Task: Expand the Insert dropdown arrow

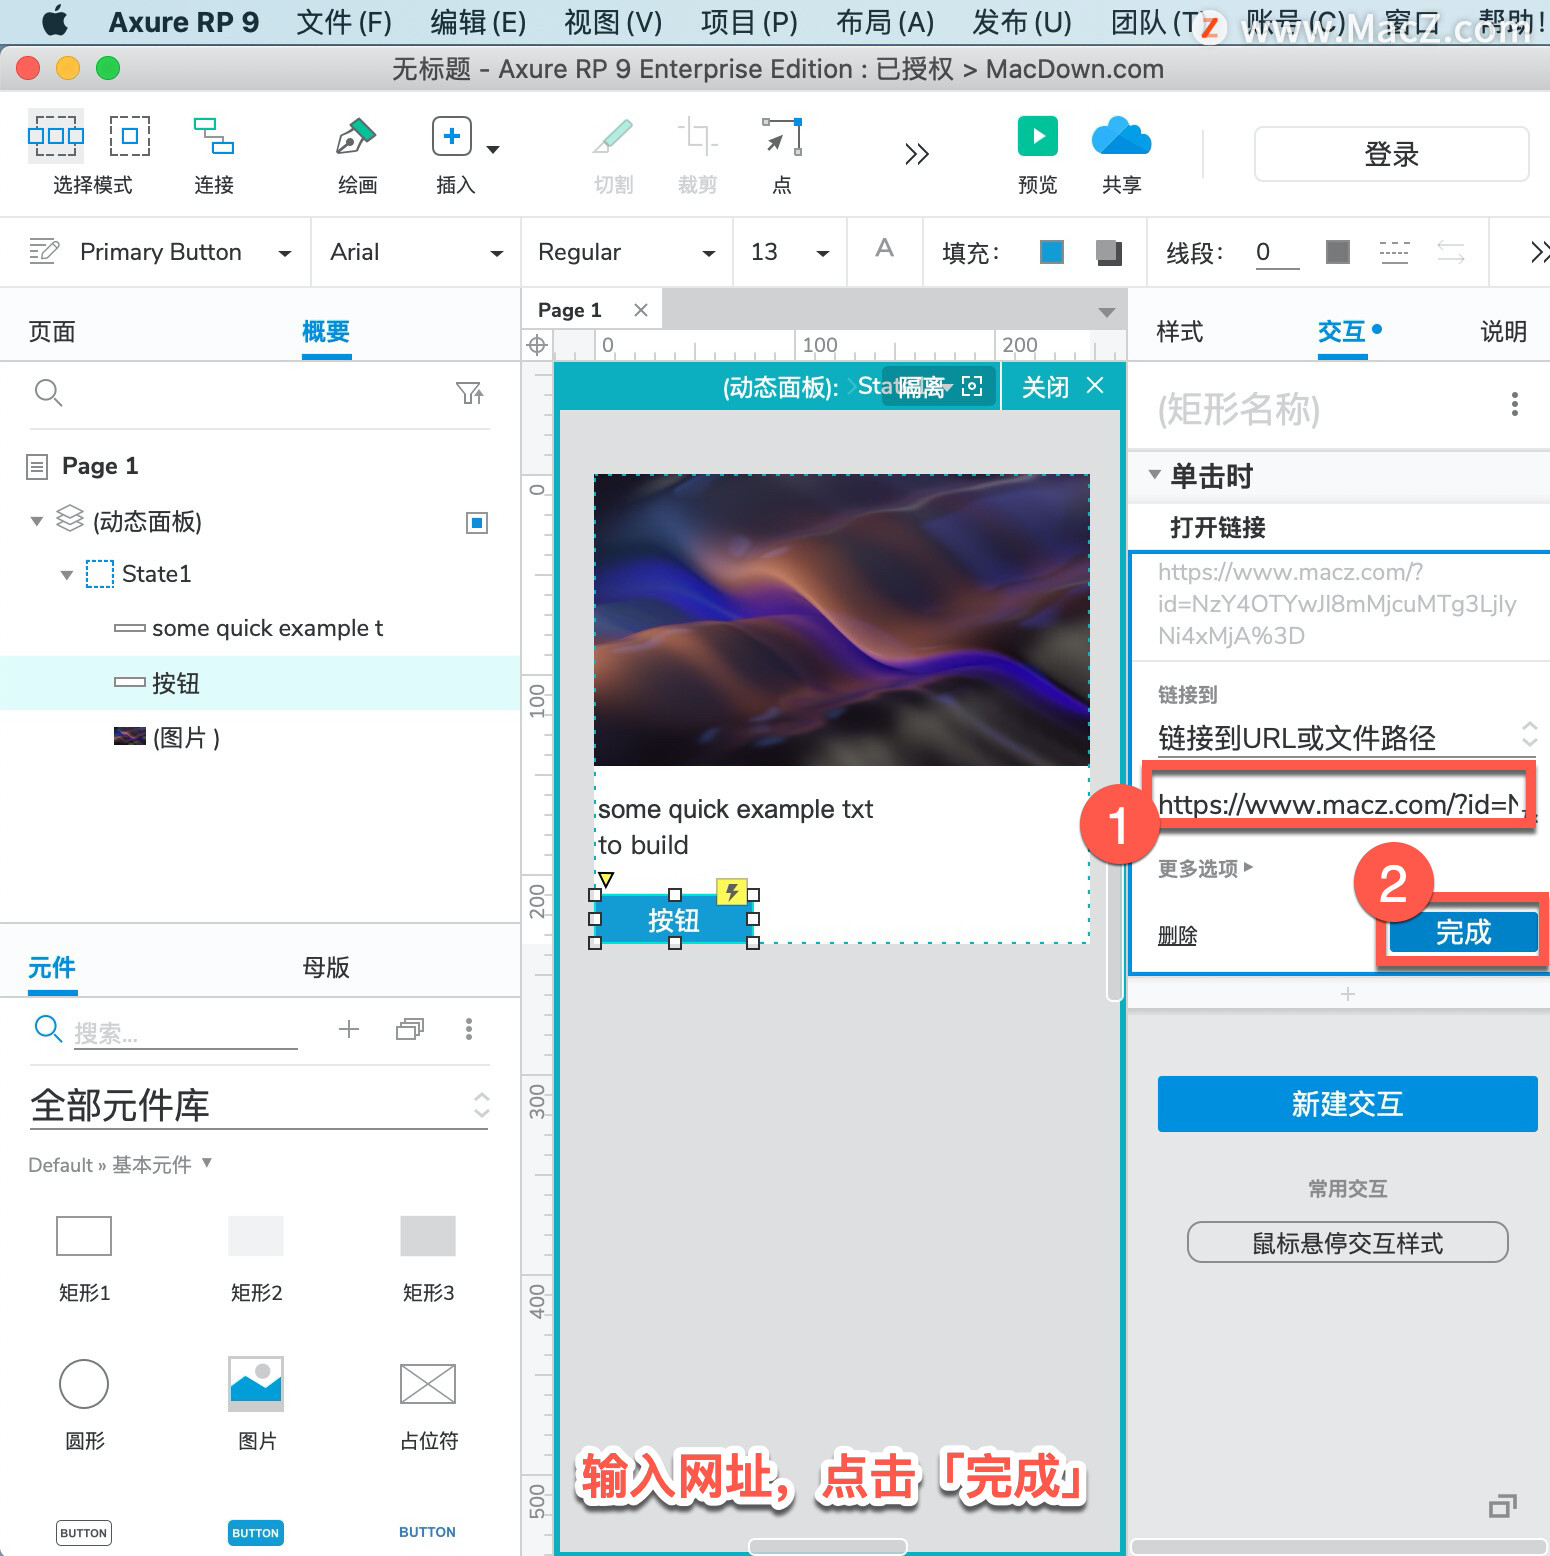Action: (x=493, y=150)
